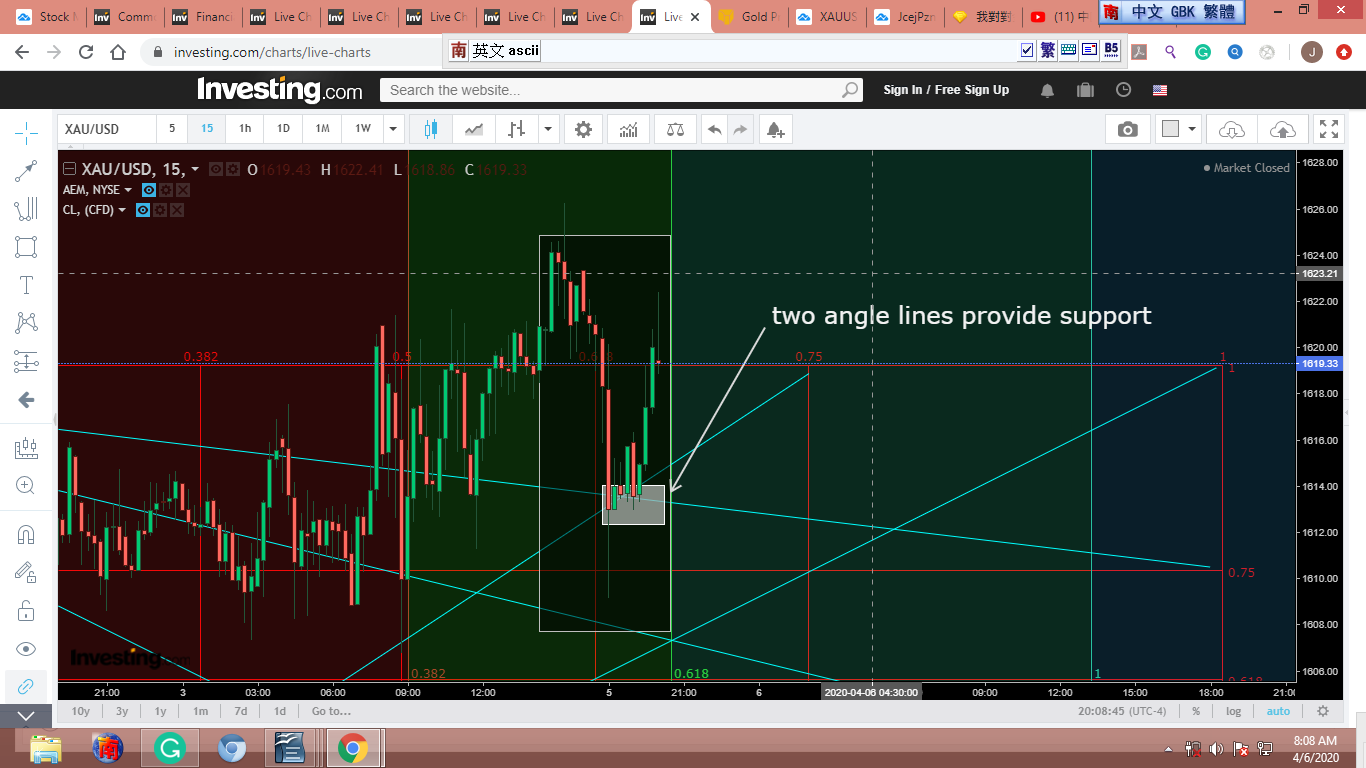
Task: Select the Text annotation tool
Action: click(26, 285)
